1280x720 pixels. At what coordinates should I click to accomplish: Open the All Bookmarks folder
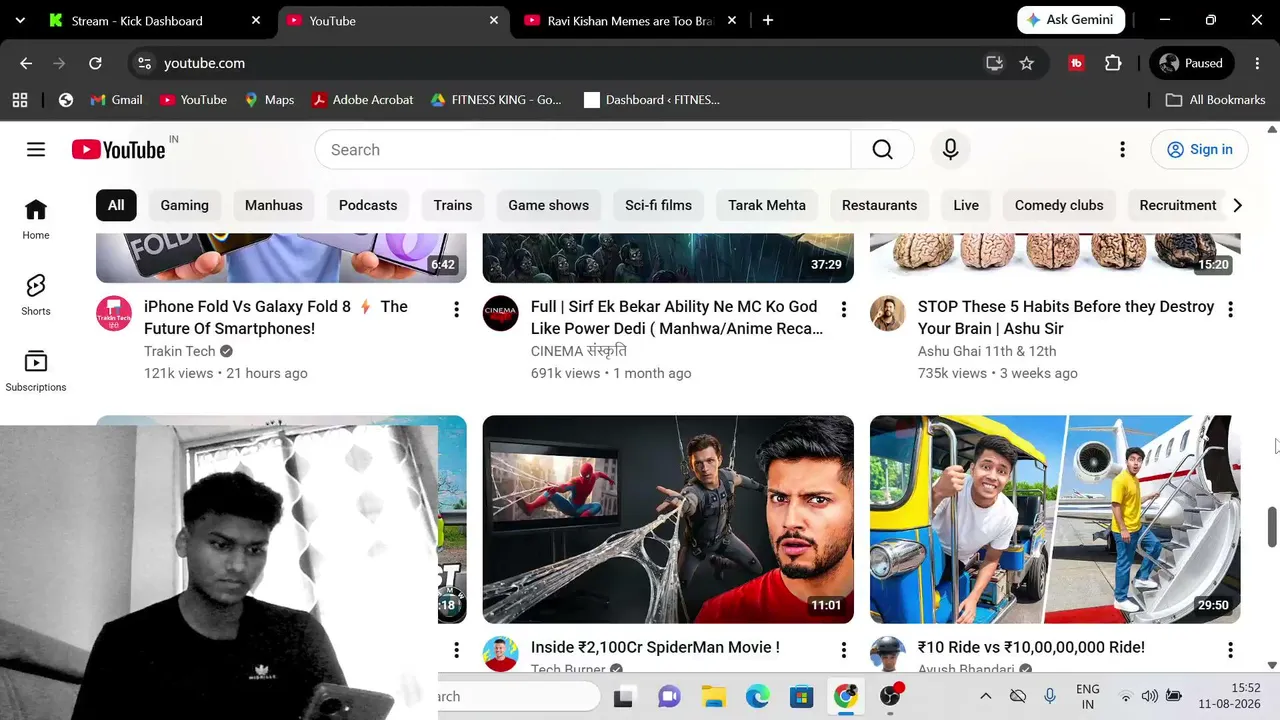(x=1216, y=100)
